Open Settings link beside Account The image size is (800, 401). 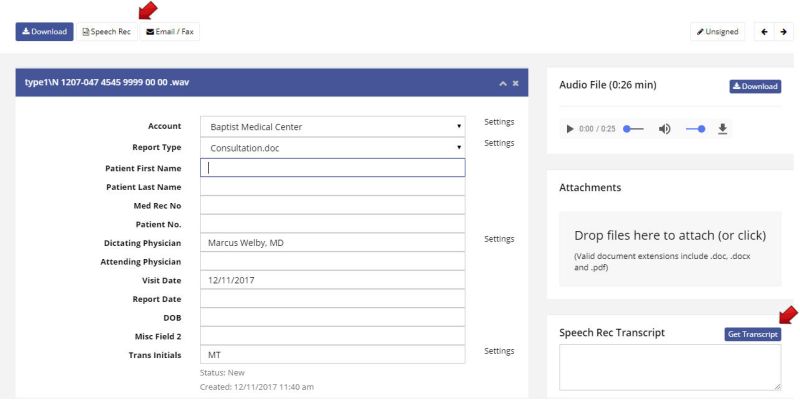click(498, 122)
